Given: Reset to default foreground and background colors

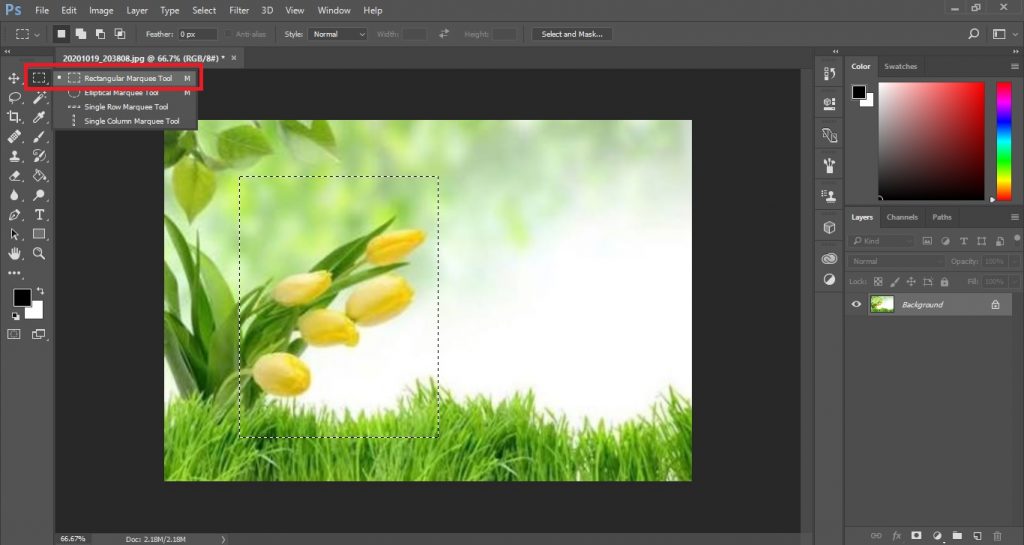Looking at the screenshot, I should coord(15,316).
